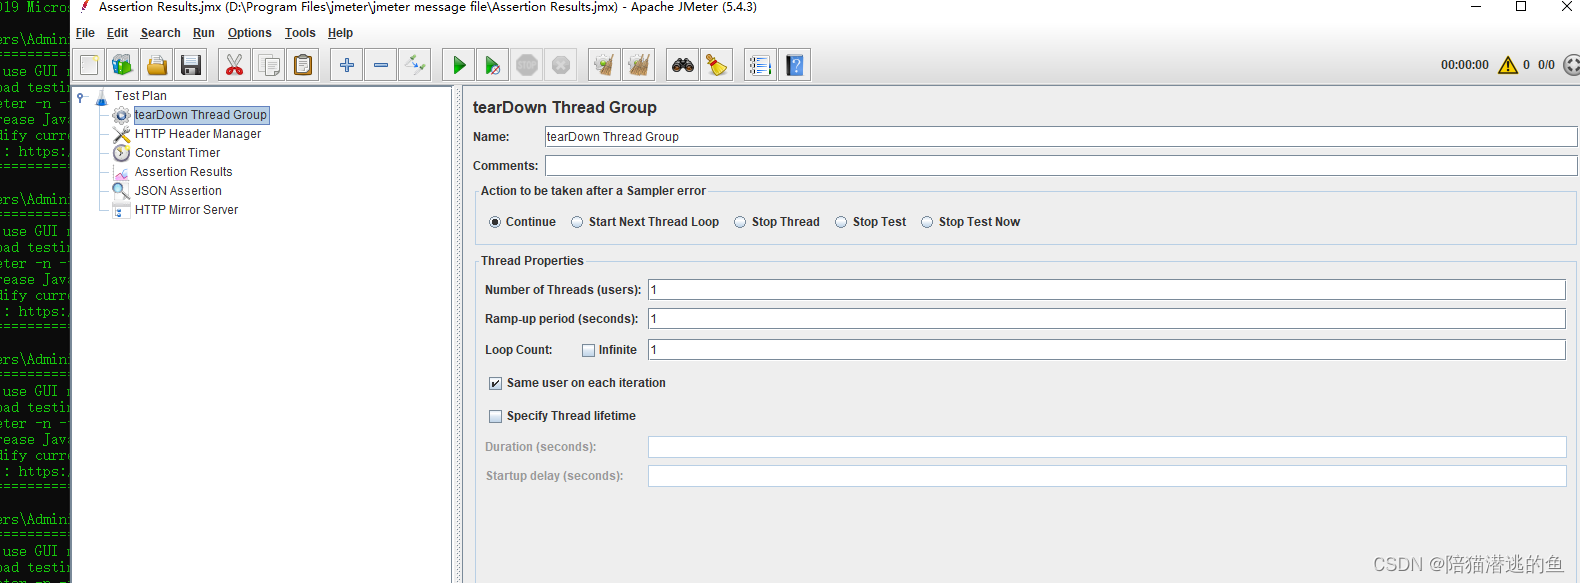Click the Constant Timer clock icon

[121, 153]
